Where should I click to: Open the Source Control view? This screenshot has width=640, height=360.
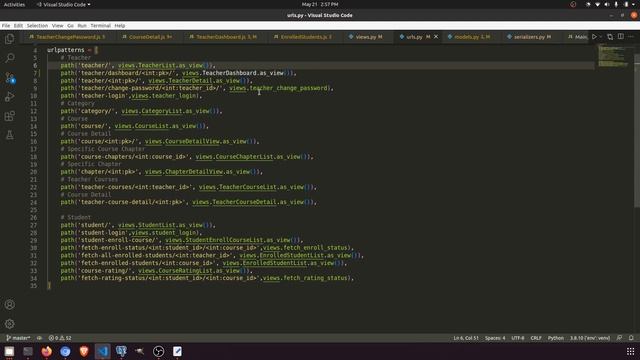9,78
